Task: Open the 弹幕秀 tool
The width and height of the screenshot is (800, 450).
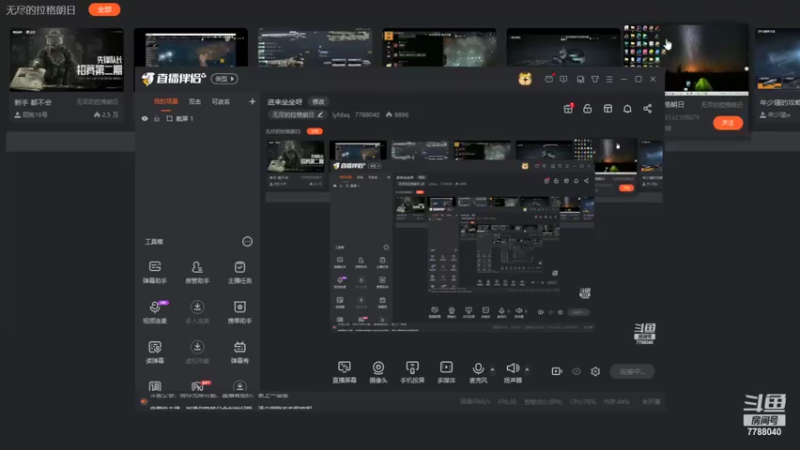Action: pyautogui.click(x=239, y=352)
